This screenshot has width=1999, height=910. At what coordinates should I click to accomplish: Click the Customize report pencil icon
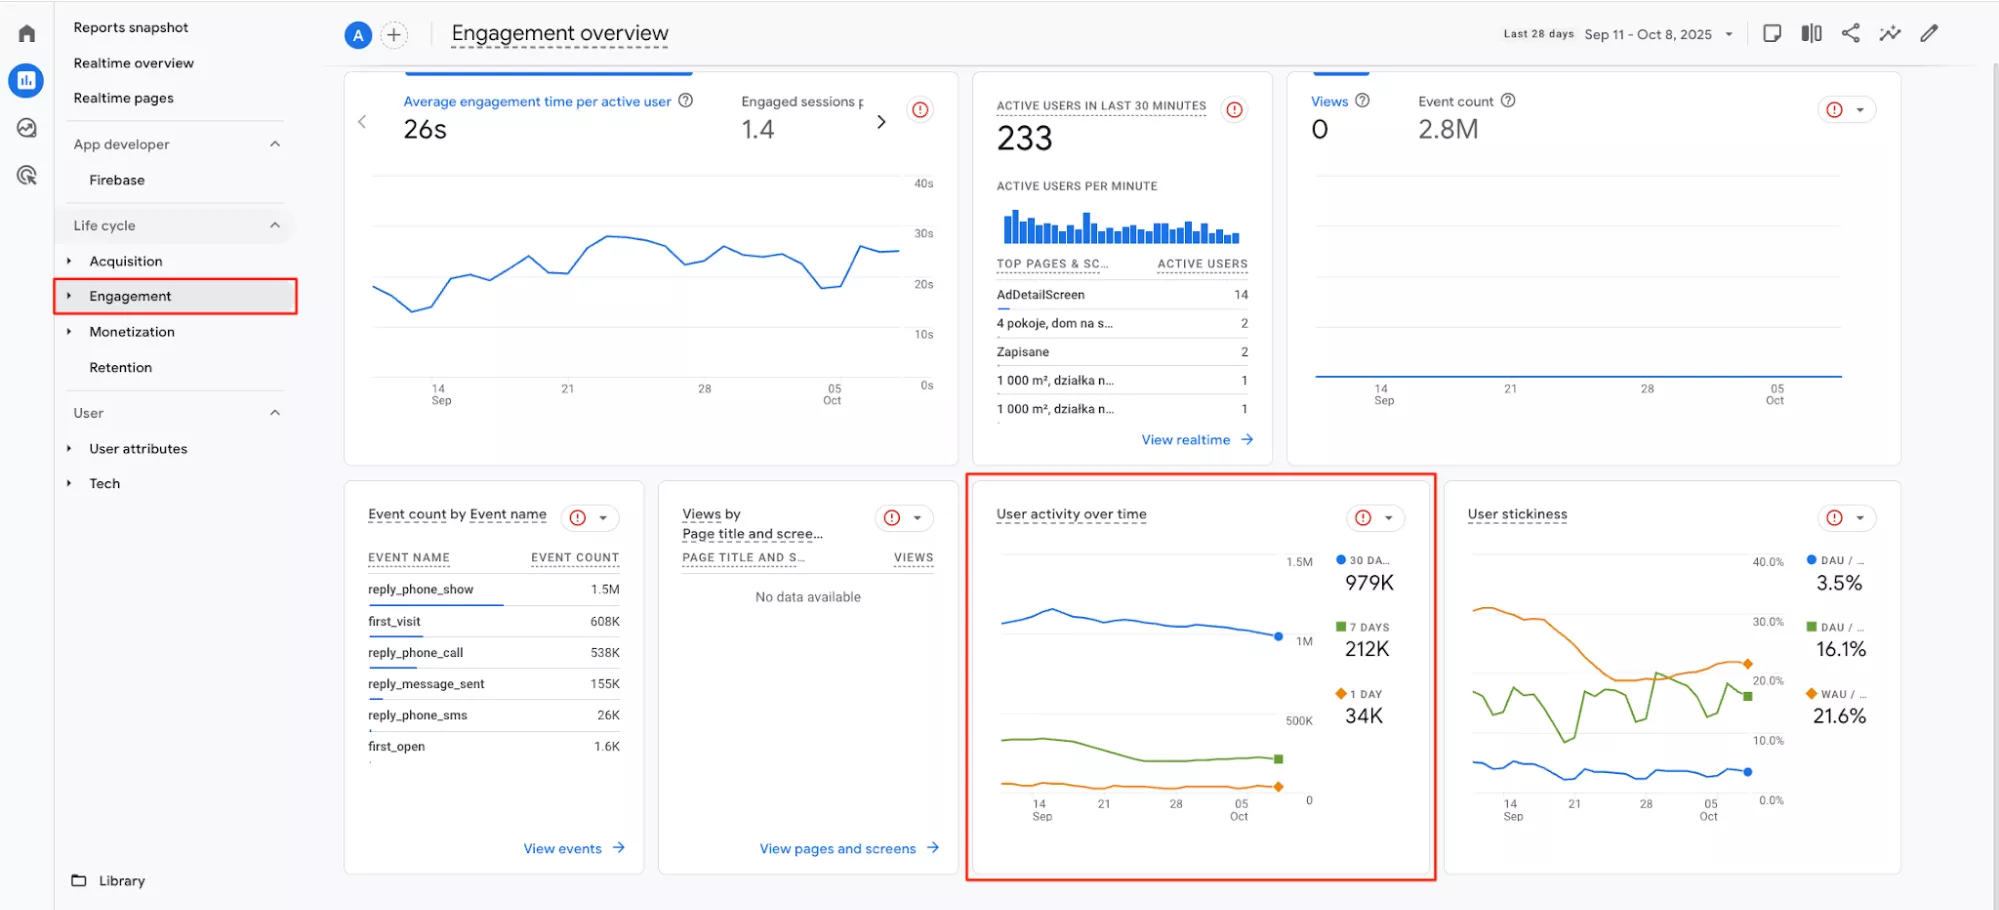pyautogui.click(x=1929, y=33)
